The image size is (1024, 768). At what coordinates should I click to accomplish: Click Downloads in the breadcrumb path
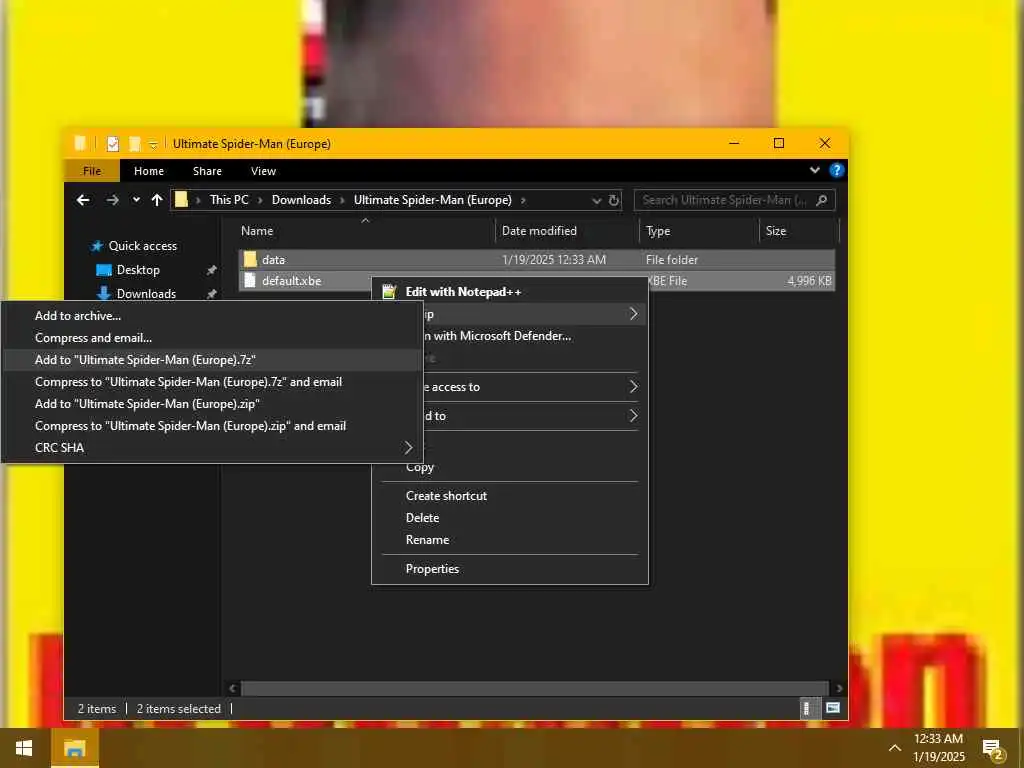click(x=301, y=200)
